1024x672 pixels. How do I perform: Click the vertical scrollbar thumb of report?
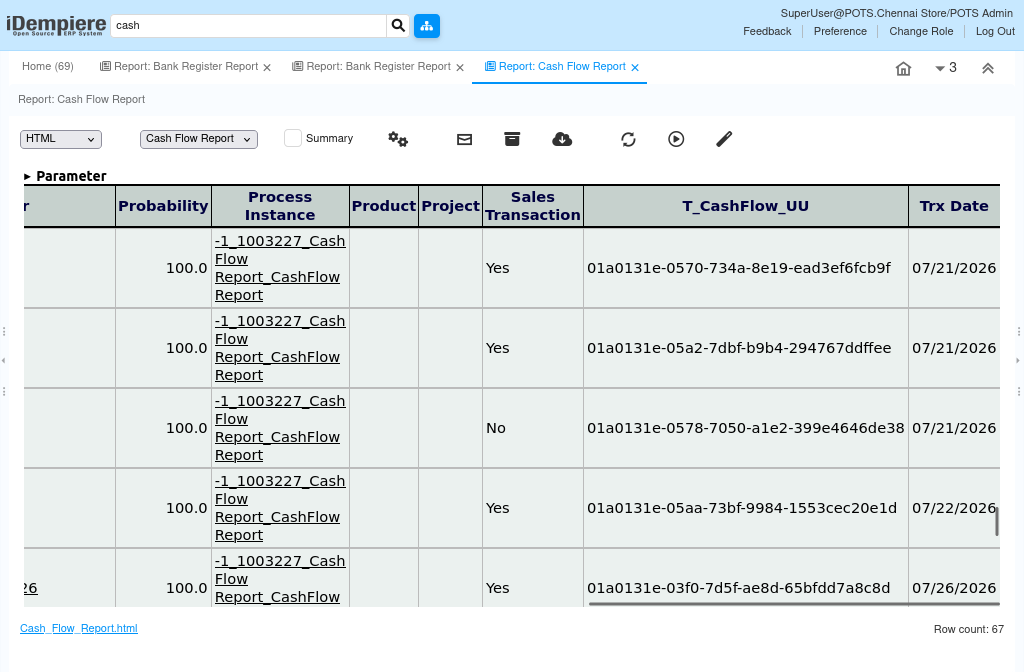pyautogui.click(x=997, y=521)
